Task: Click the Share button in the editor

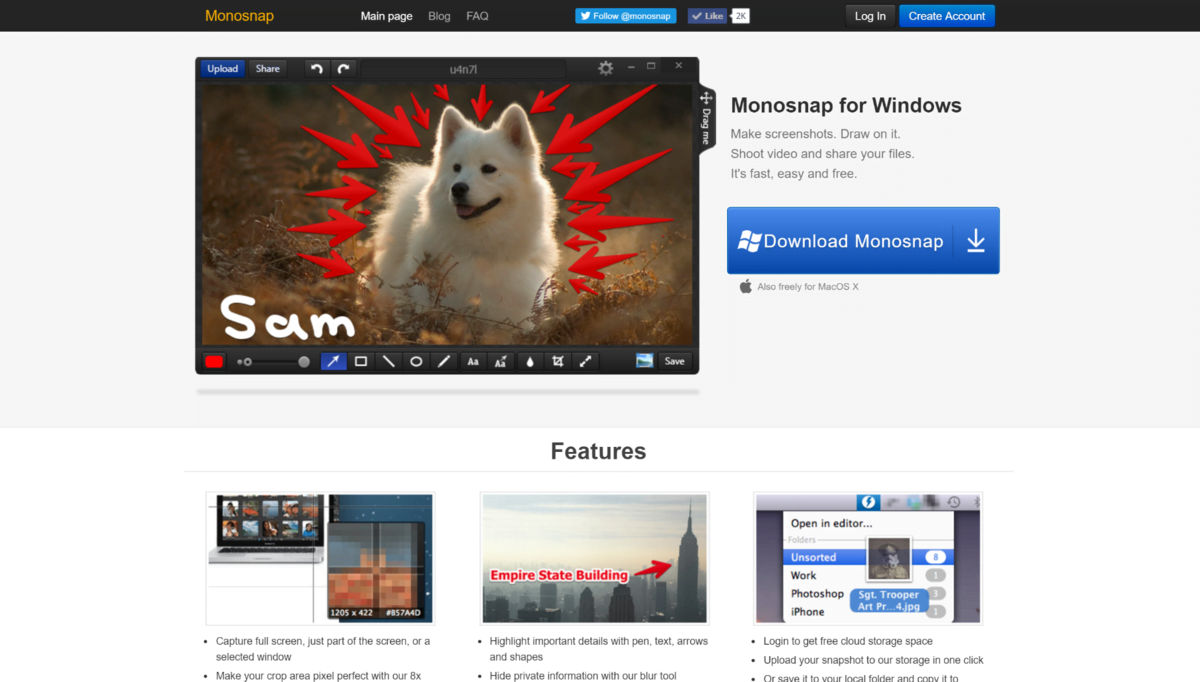Action: tap(268, 69)
